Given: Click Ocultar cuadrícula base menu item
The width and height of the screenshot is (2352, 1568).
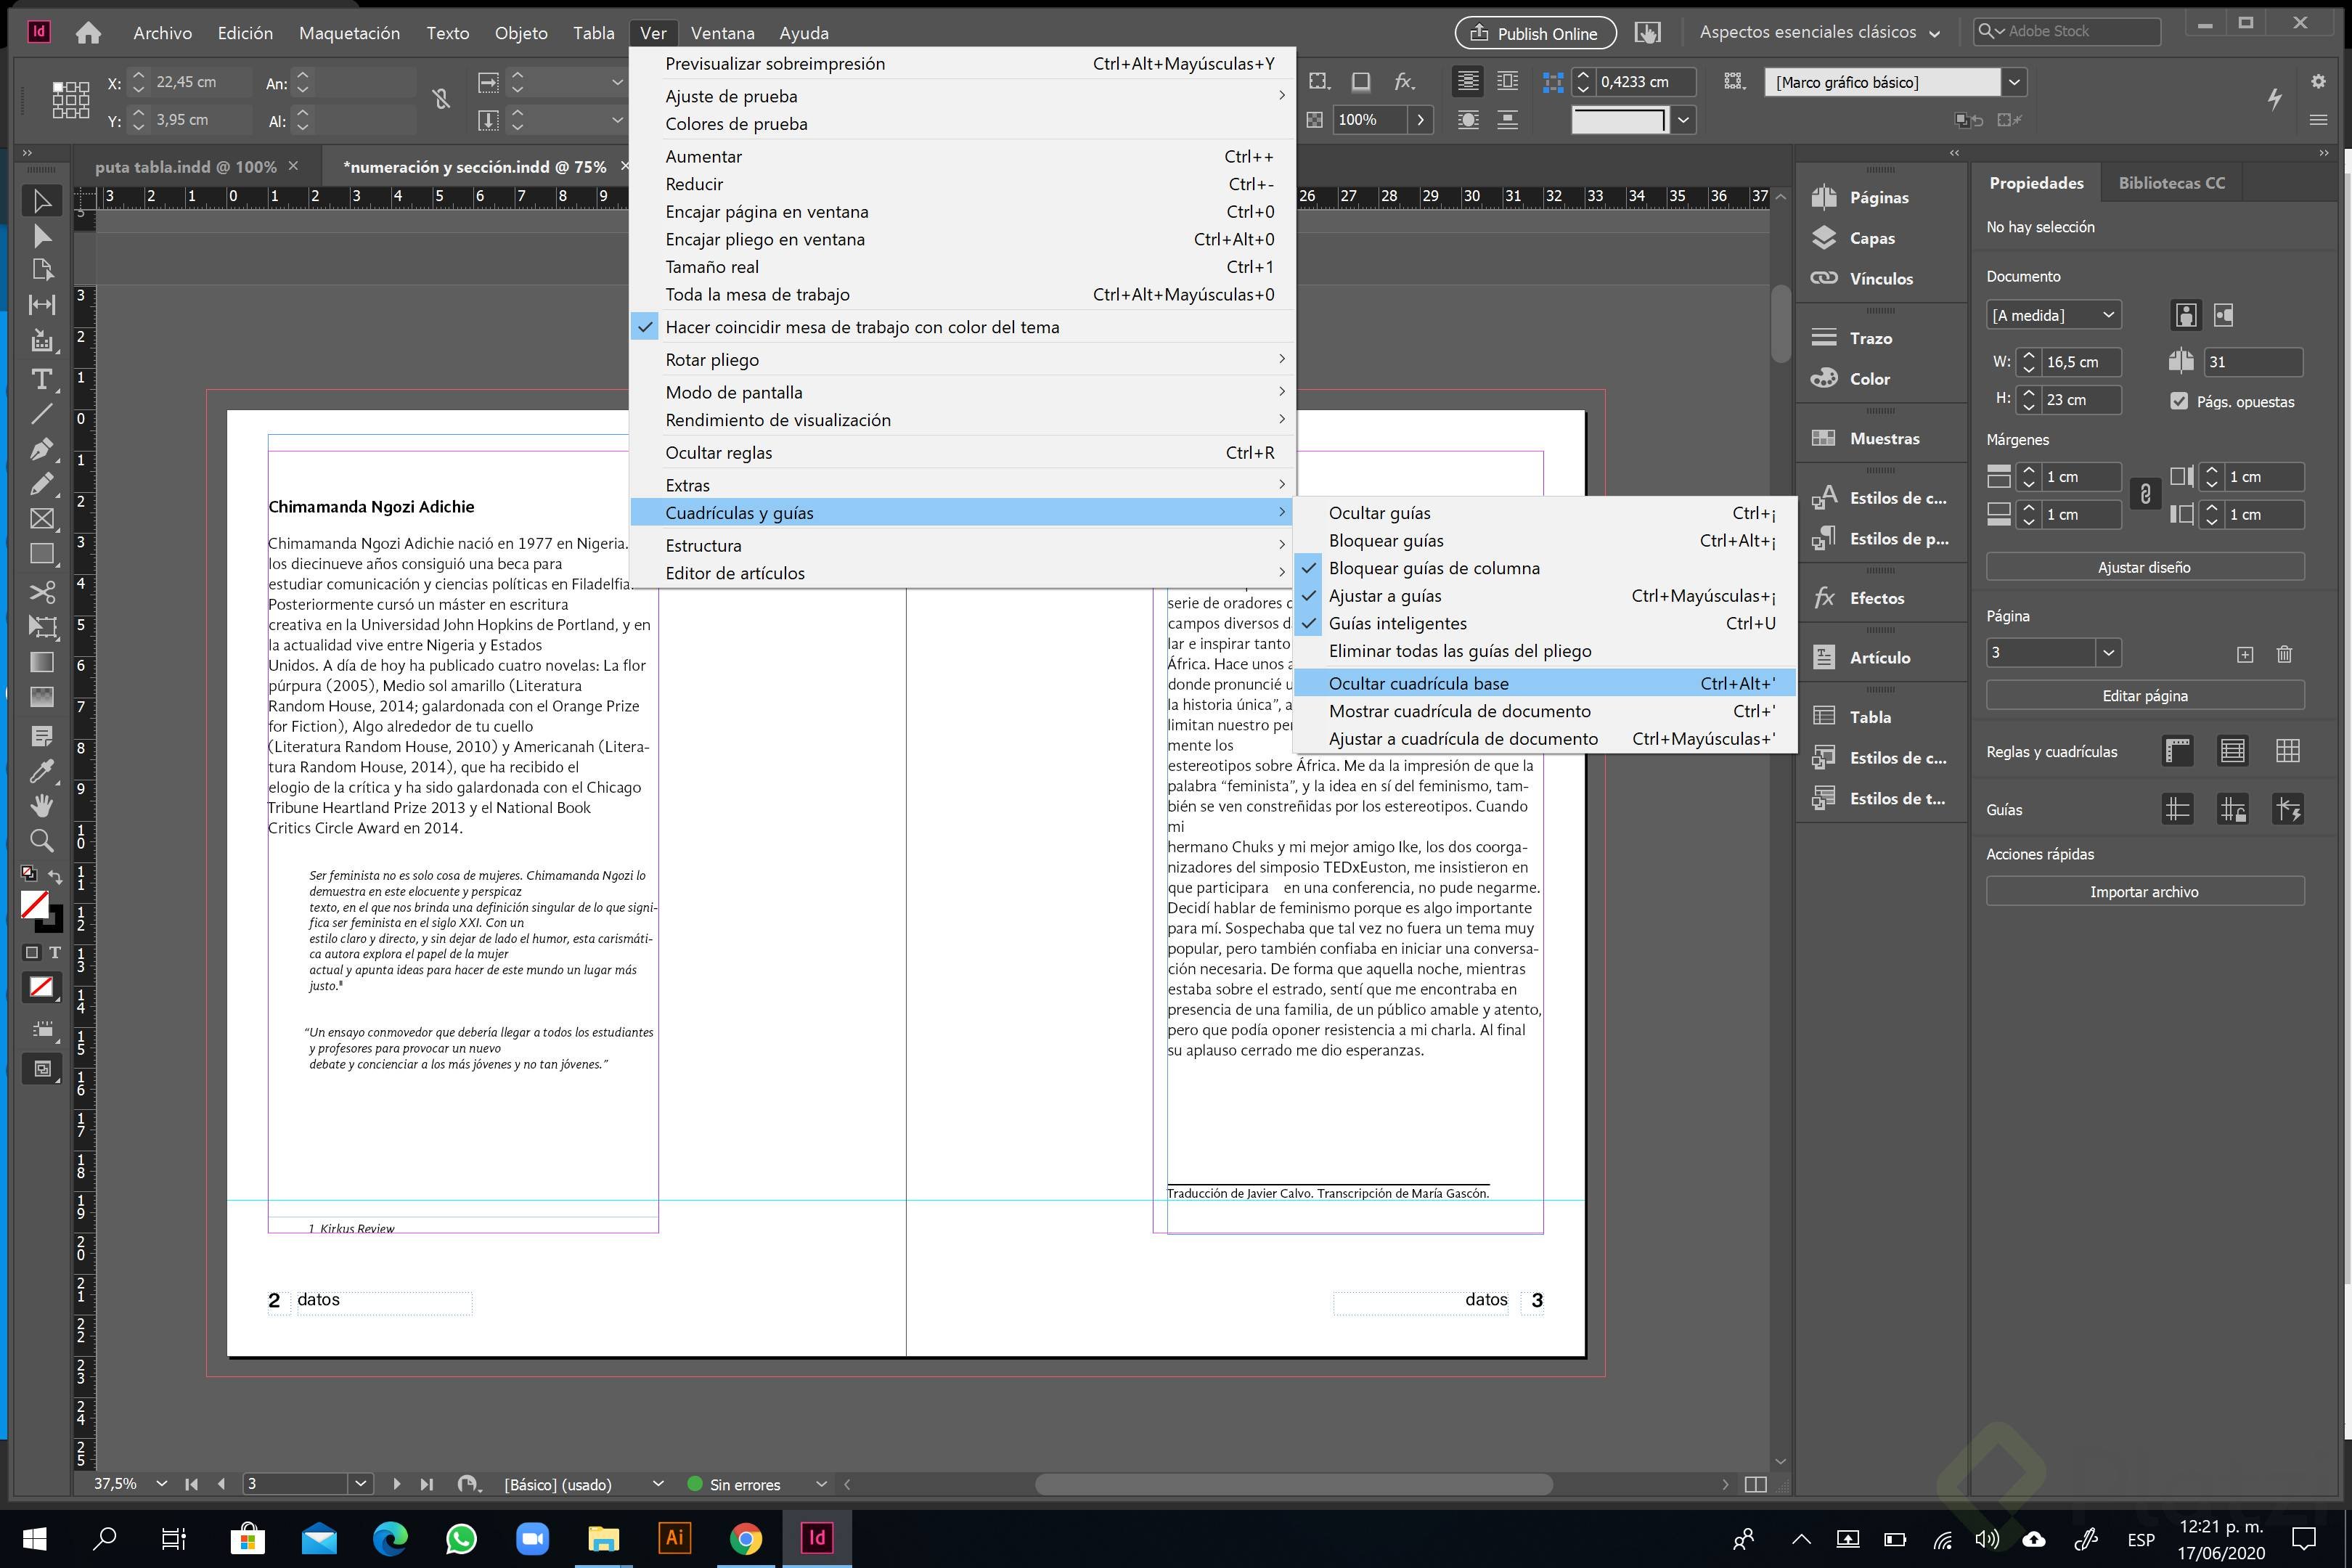Looking at the screenshot, I should pyautogui.click(x=1544, y=683).
